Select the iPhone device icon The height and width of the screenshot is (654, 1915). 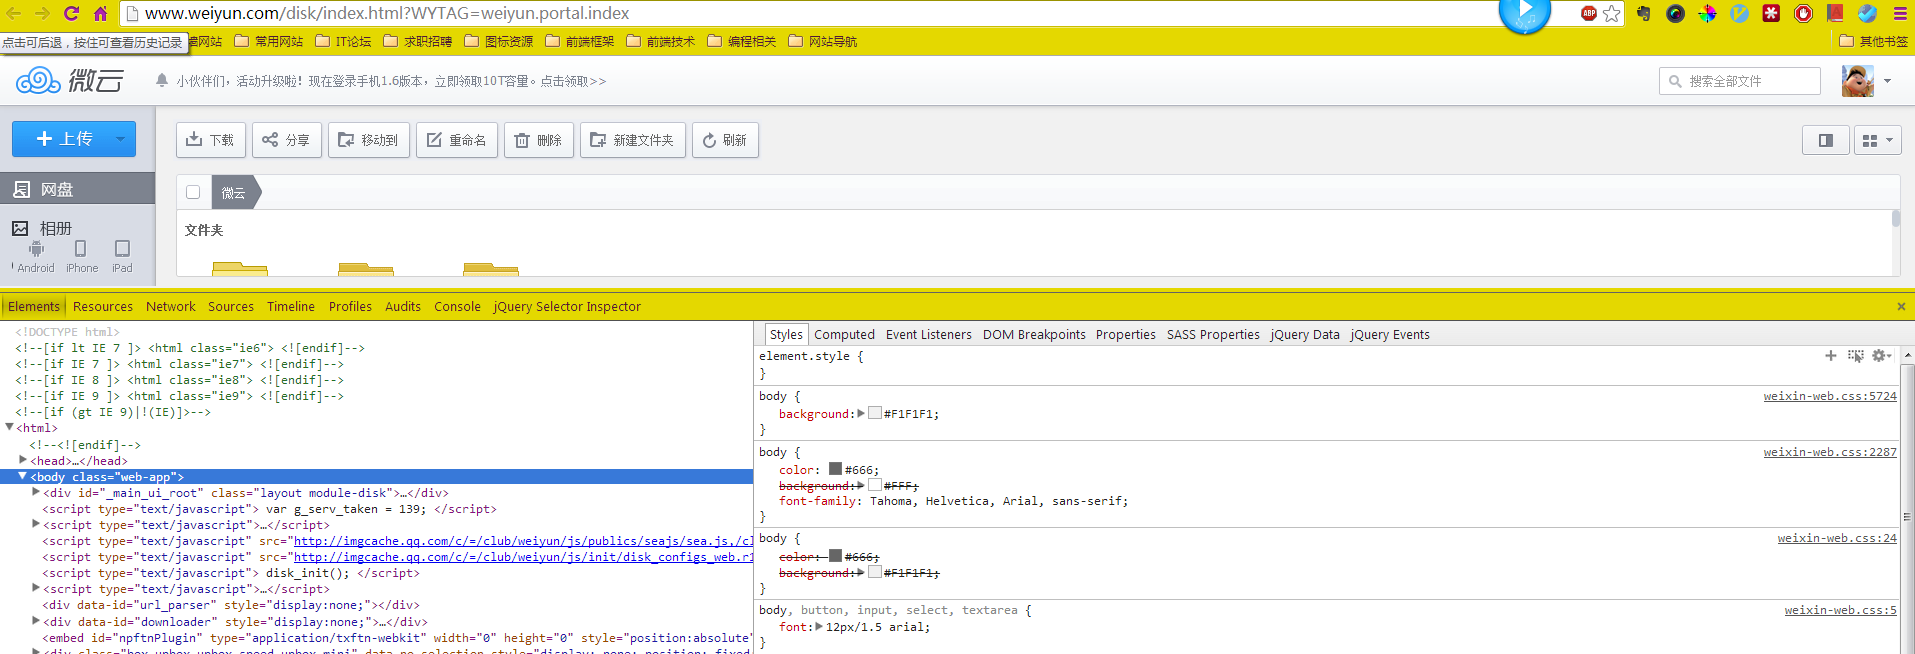pos(81,248)
